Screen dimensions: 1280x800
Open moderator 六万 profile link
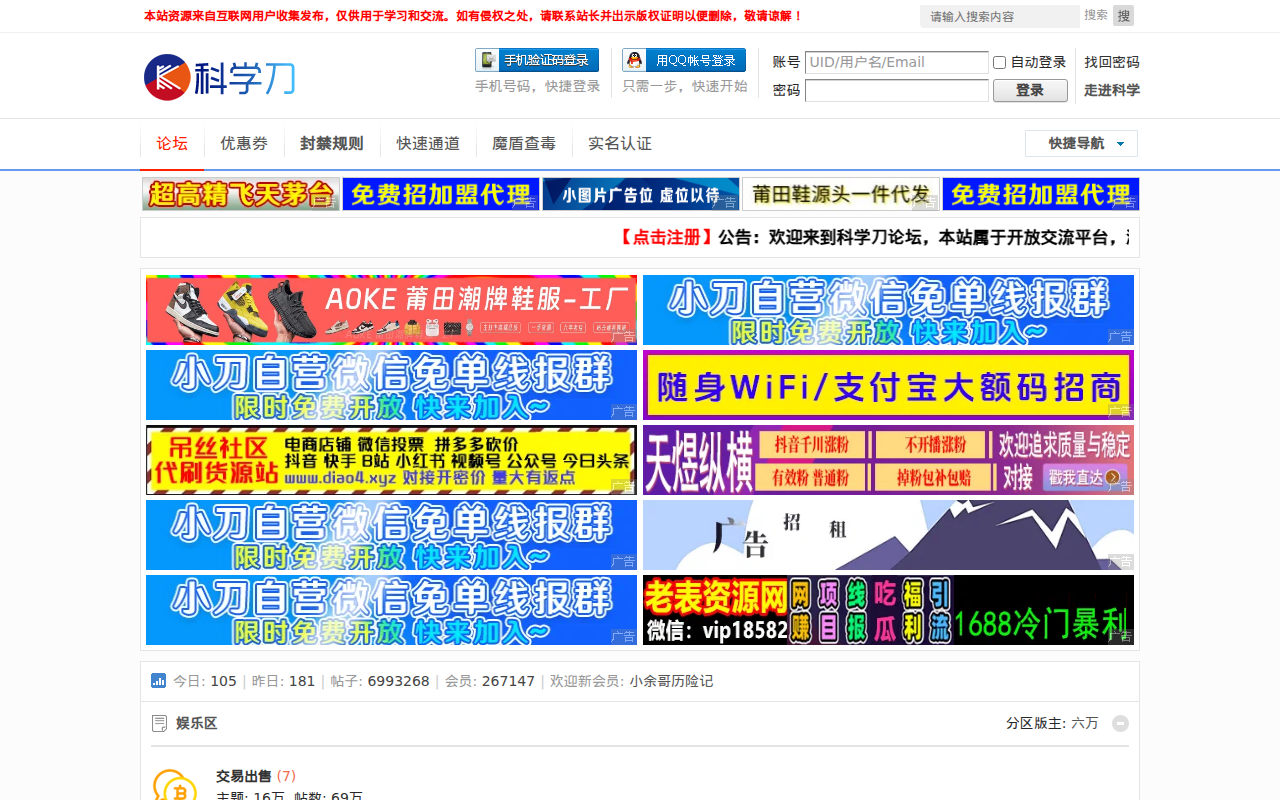coord(1085,723)
